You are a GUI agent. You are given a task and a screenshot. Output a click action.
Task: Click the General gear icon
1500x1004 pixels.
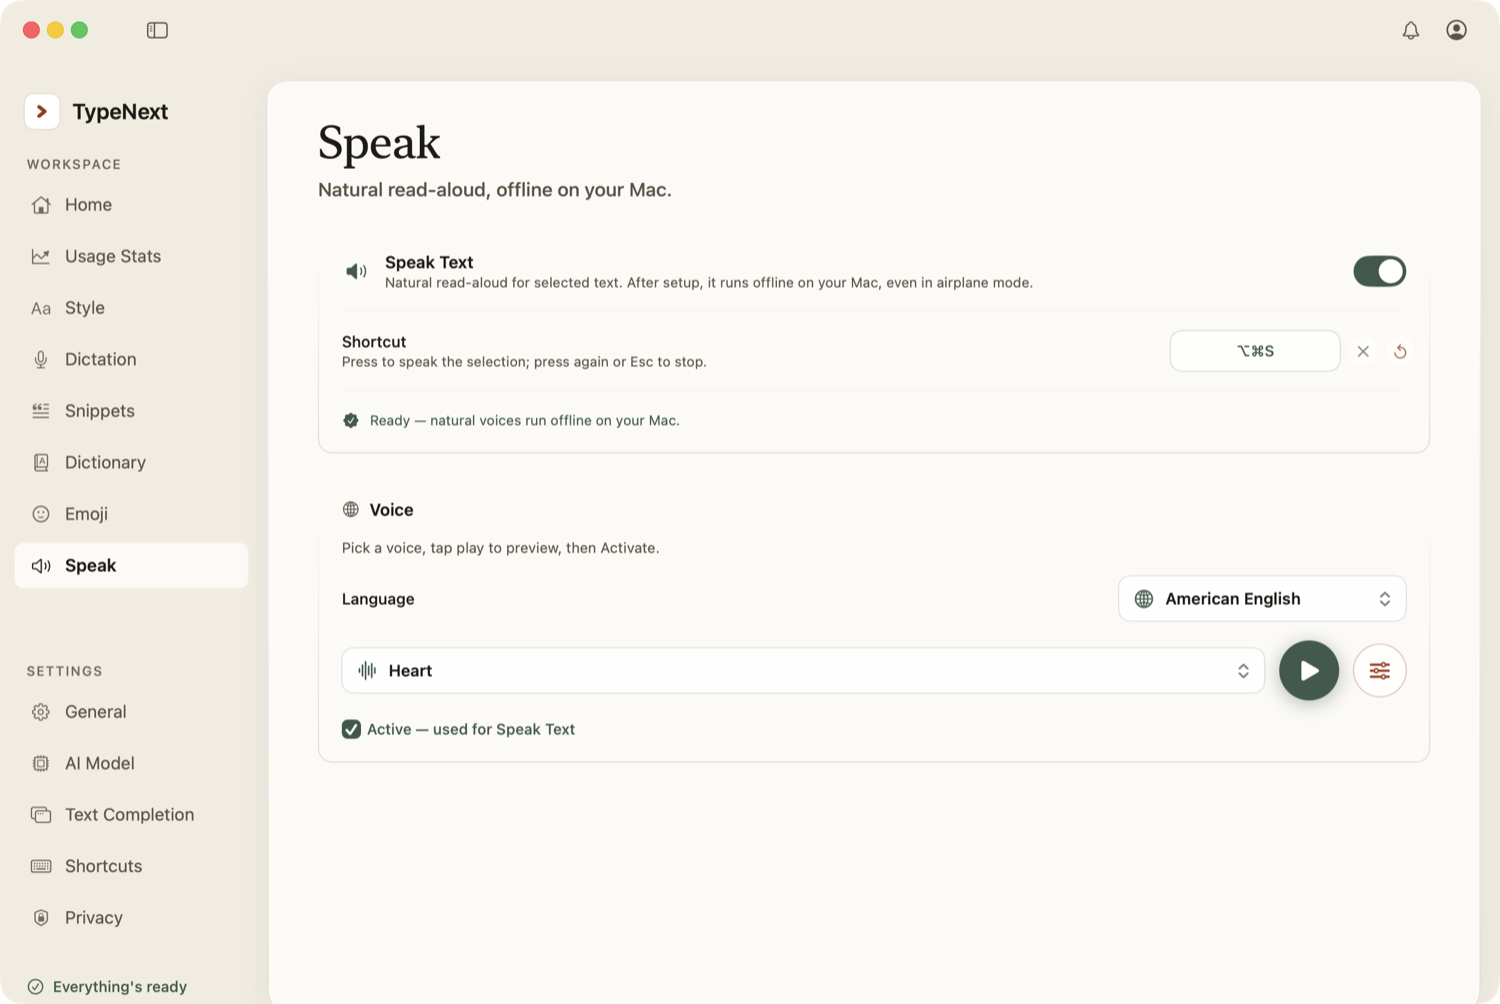pyautogui.click(x=41, y=712)
